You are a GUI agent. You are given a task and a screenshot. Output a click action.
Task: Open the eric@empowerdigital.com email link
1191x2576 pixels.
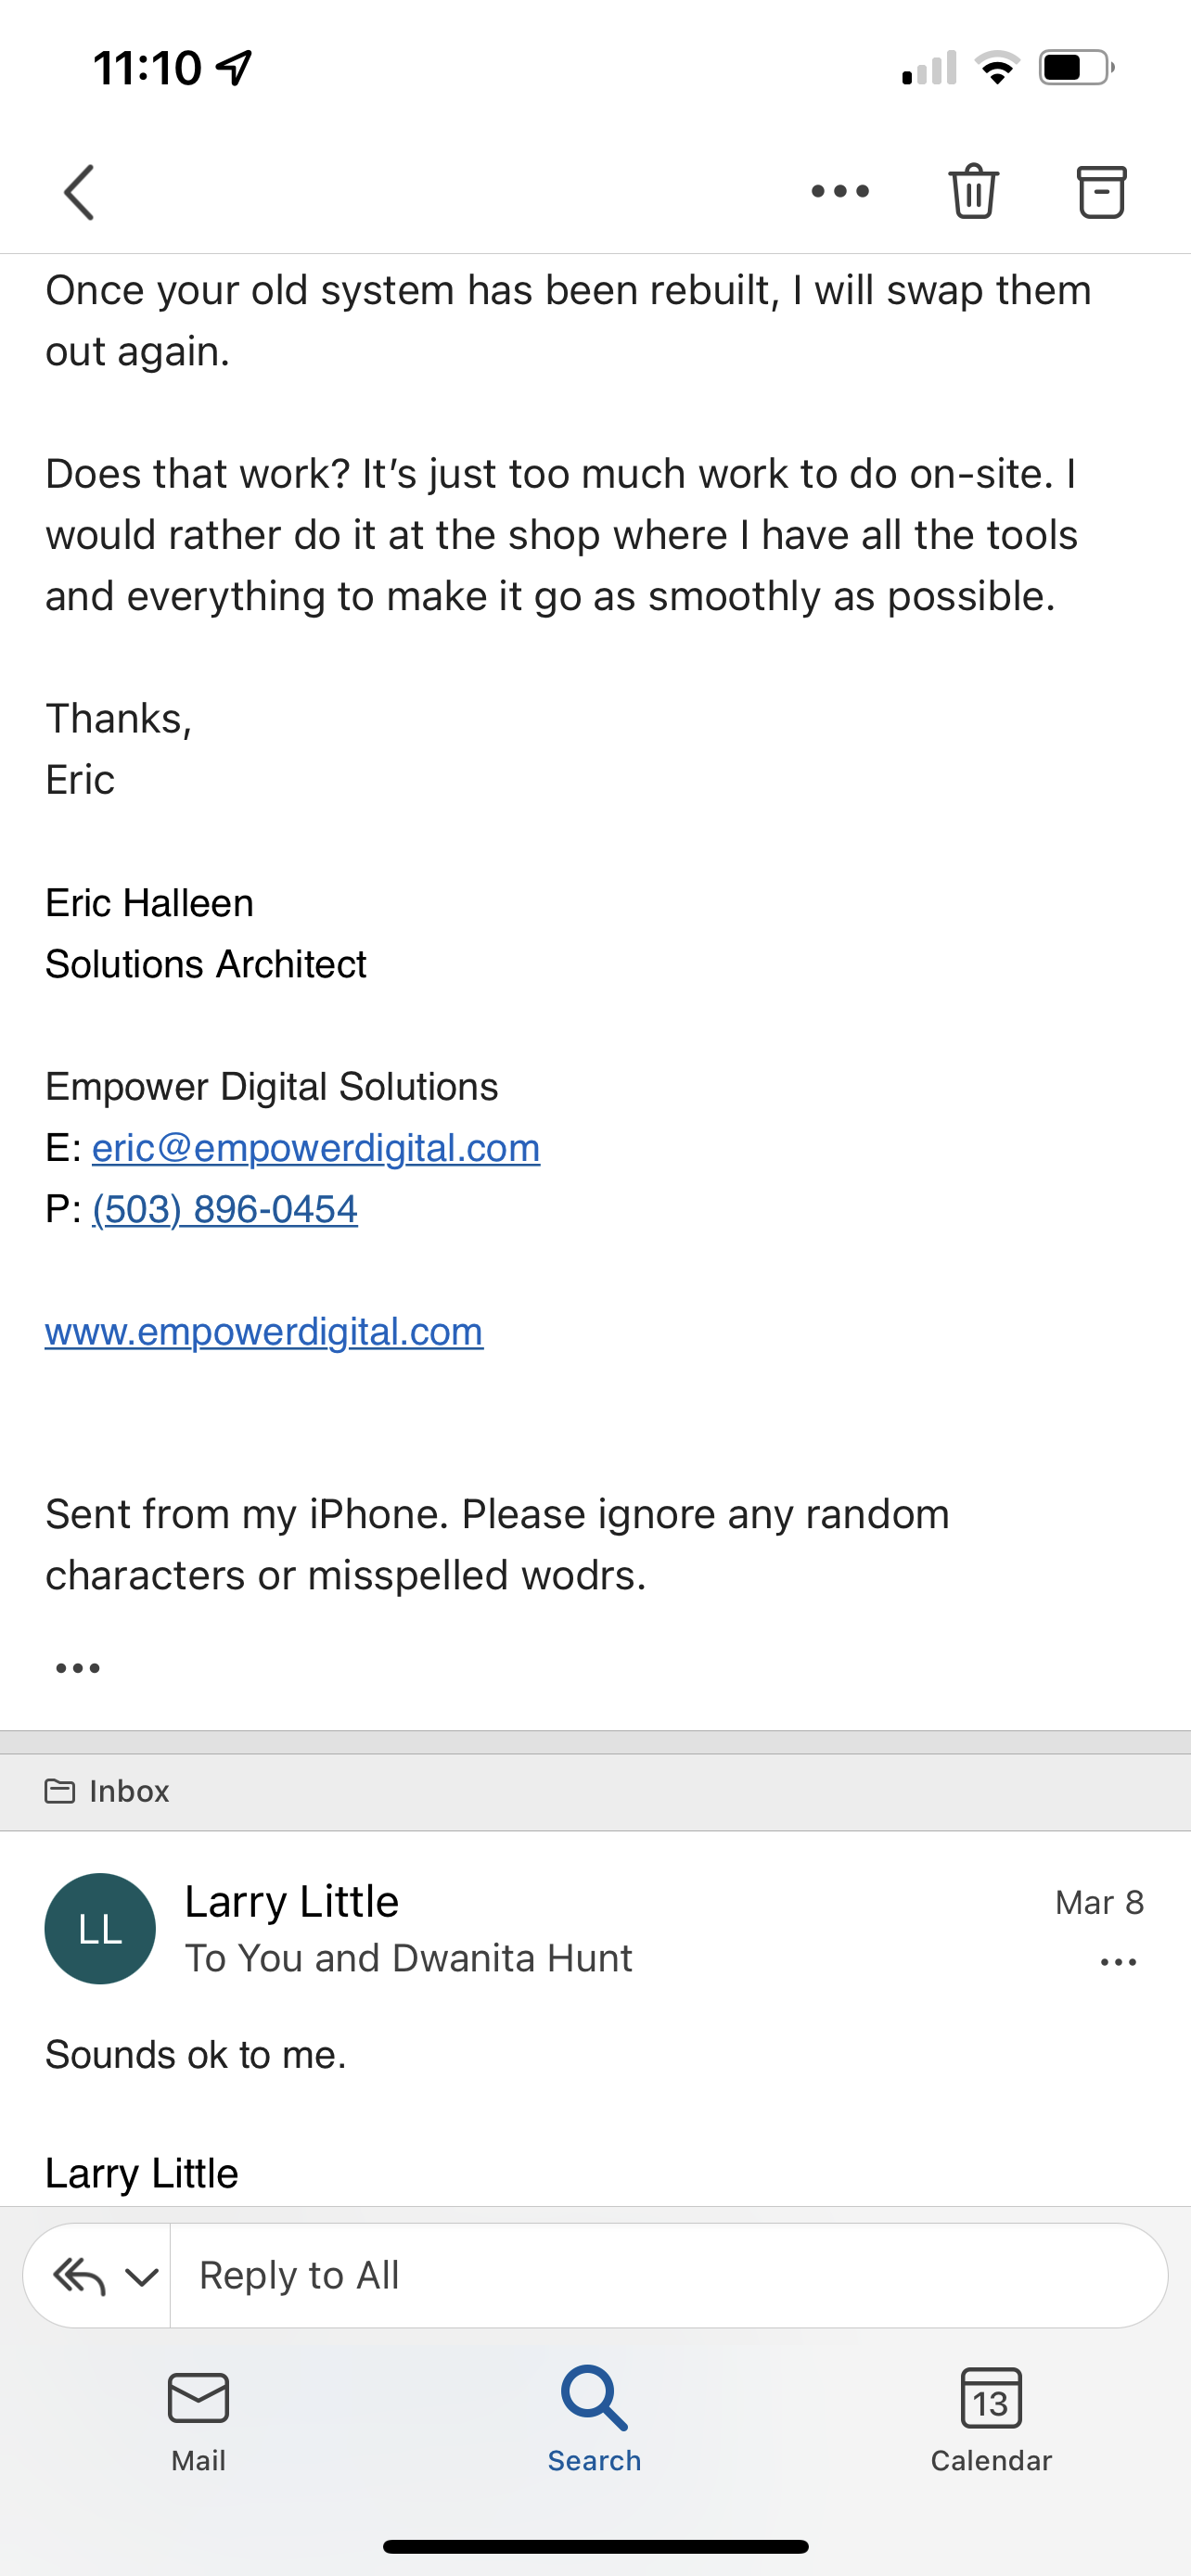316,1148
